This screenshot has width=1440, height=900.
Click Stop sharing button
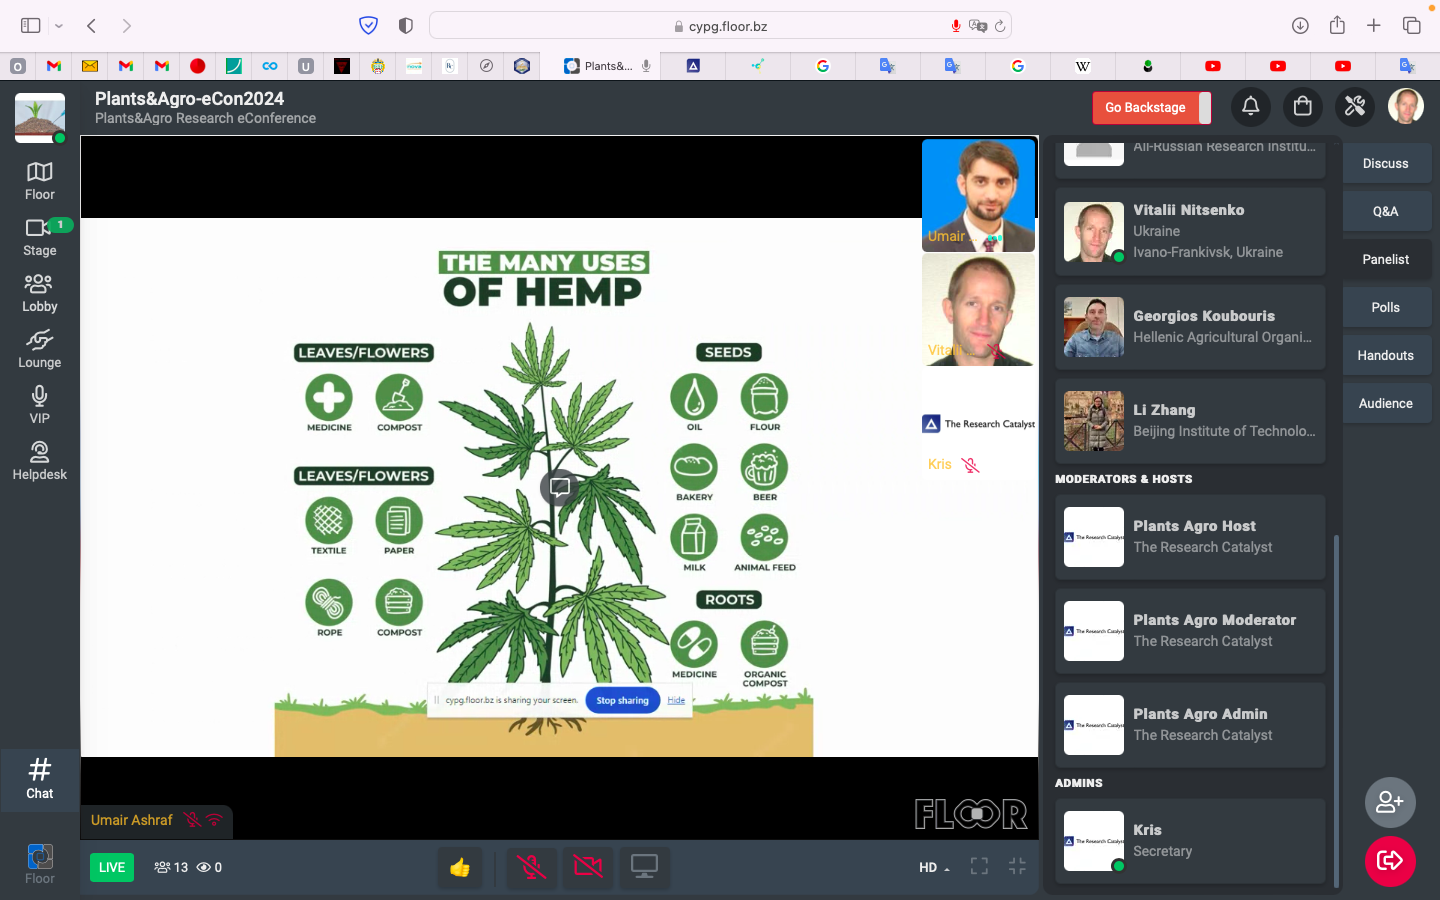(x=623, y=700)
